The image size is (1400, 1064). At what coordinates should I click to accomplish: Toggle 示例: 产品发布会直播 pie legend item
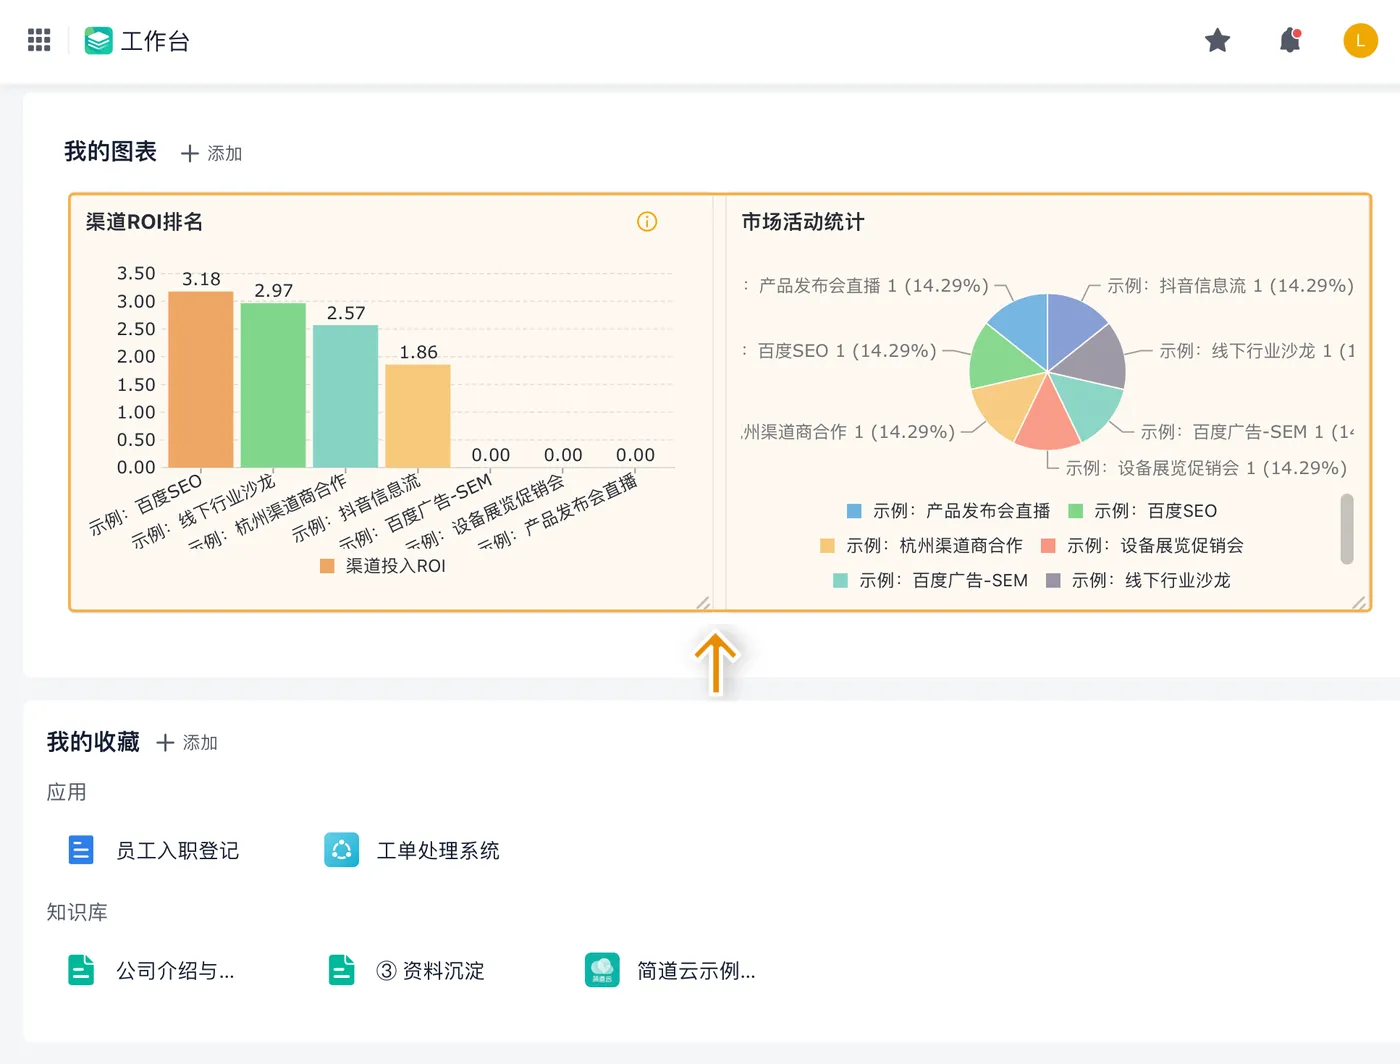[949, 511]
